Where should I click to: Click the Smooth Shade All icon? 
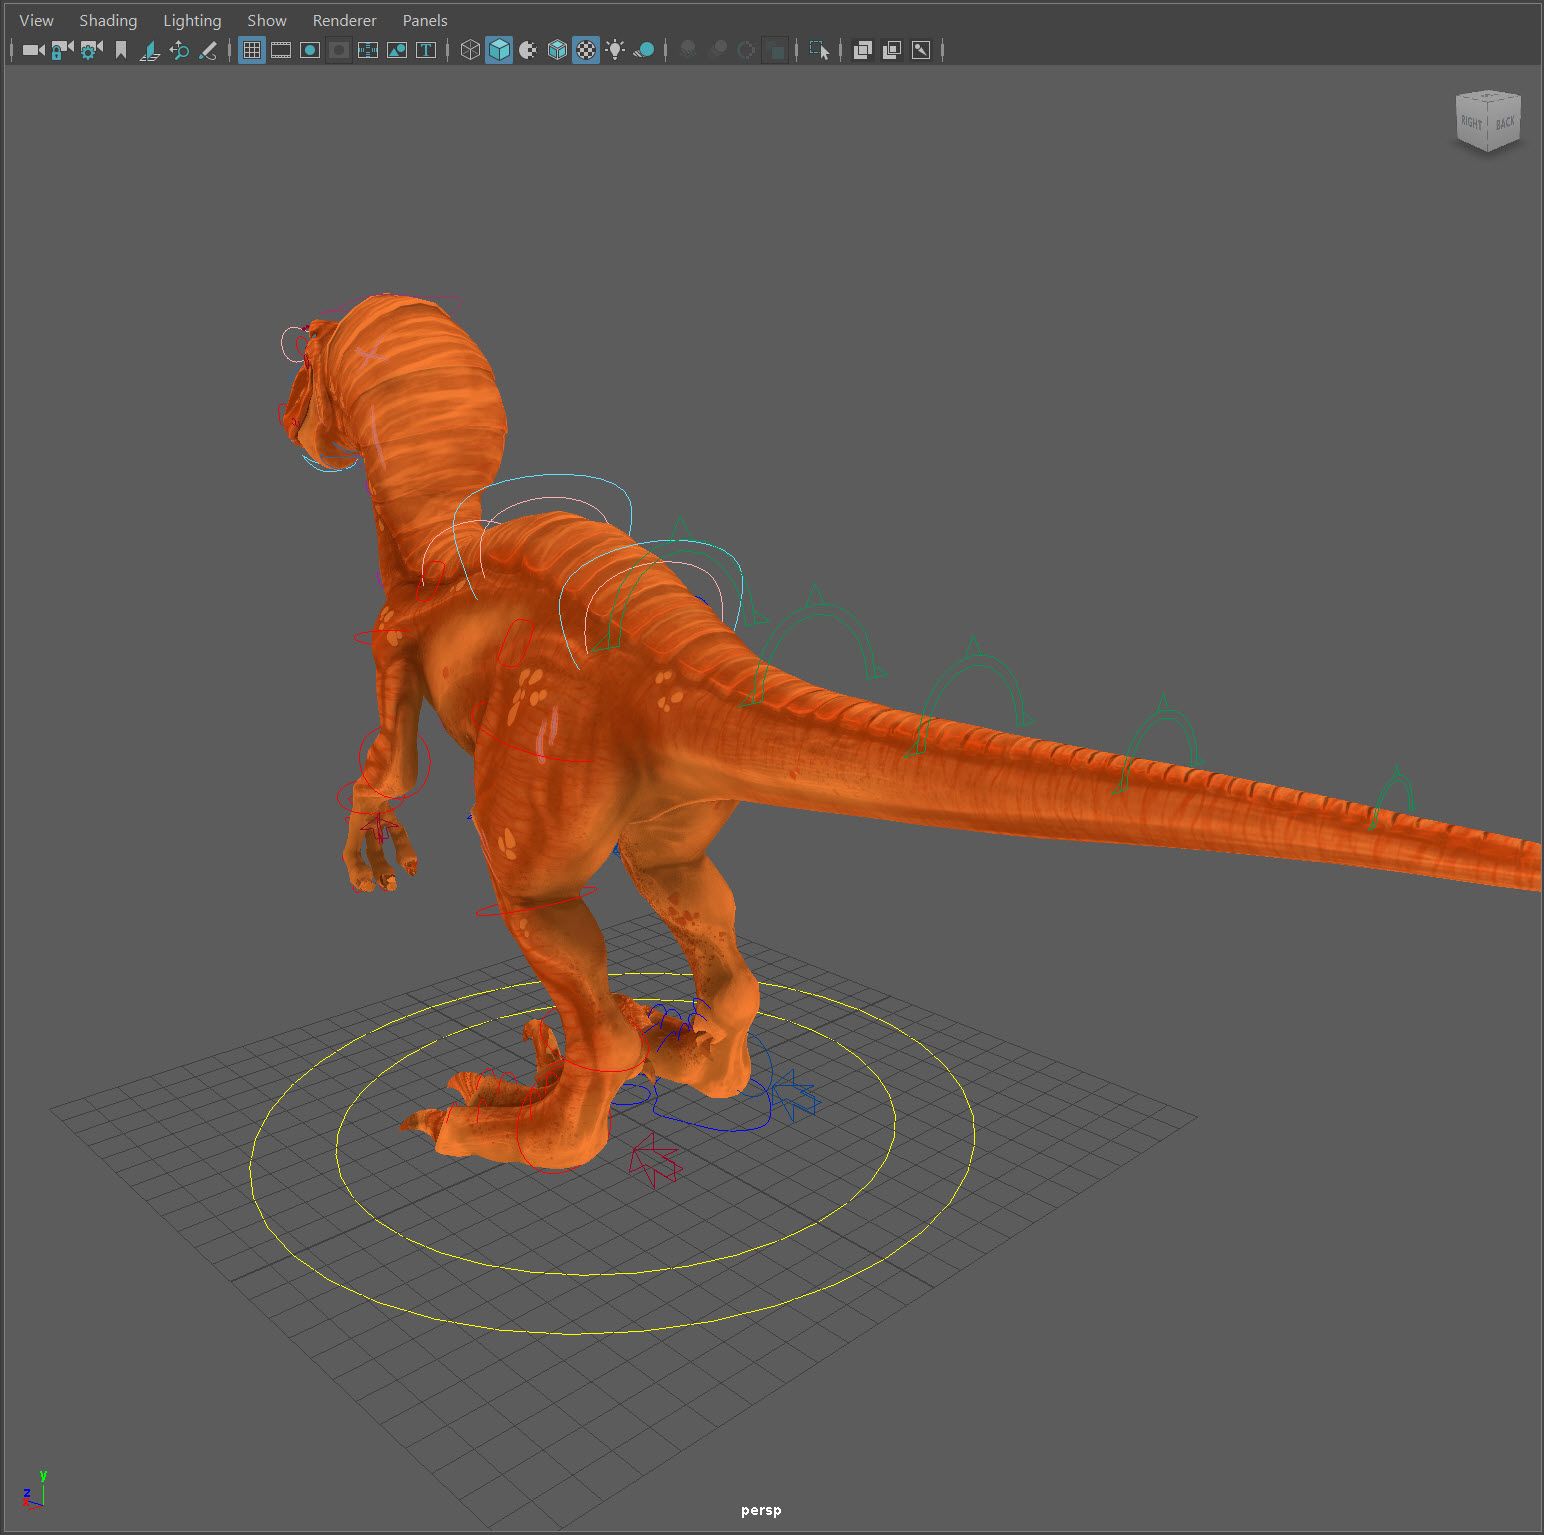499,50
